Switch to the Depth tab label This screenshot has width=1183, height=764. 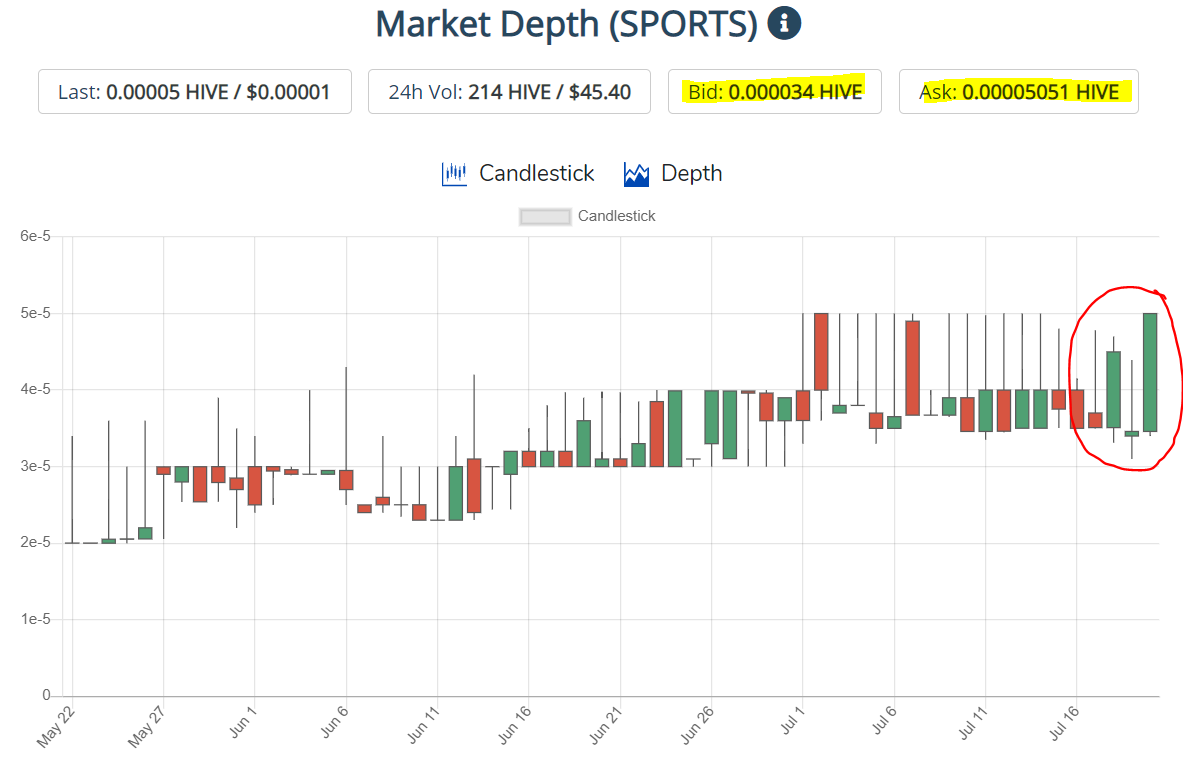[x=691, y=174]
